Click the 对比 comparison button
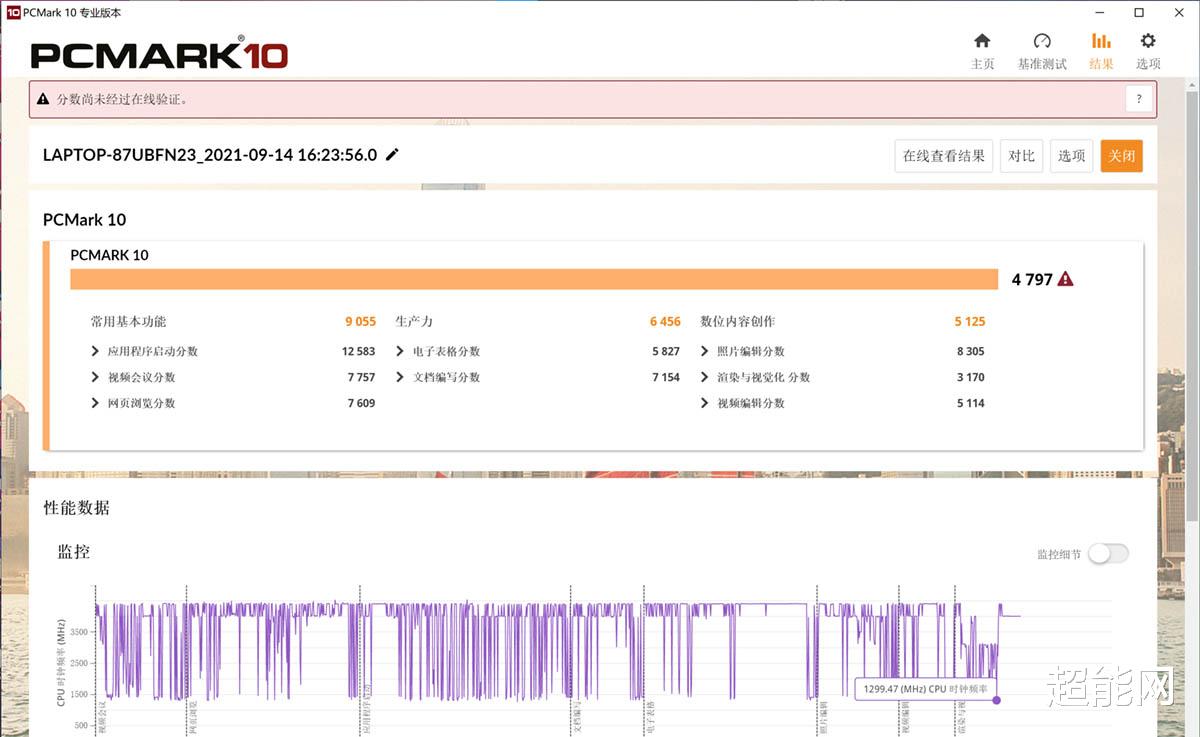1200x737 pixels. (1021, 155)
